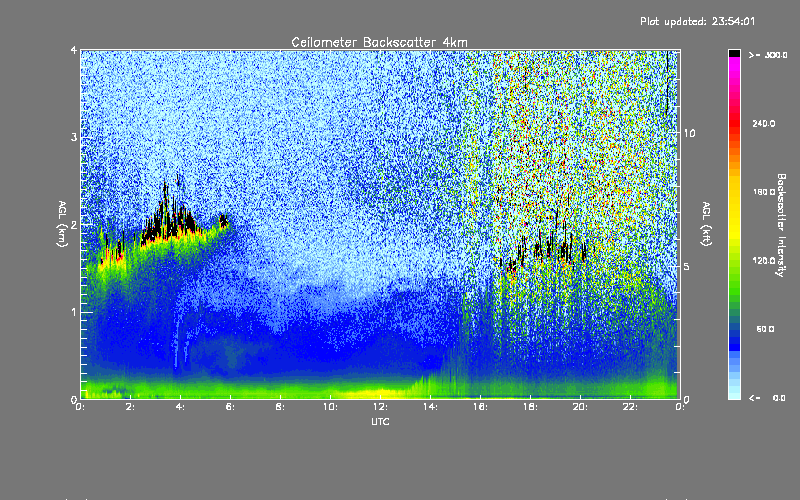Select the "AGL (km)" axis label

tap(63, 224)
